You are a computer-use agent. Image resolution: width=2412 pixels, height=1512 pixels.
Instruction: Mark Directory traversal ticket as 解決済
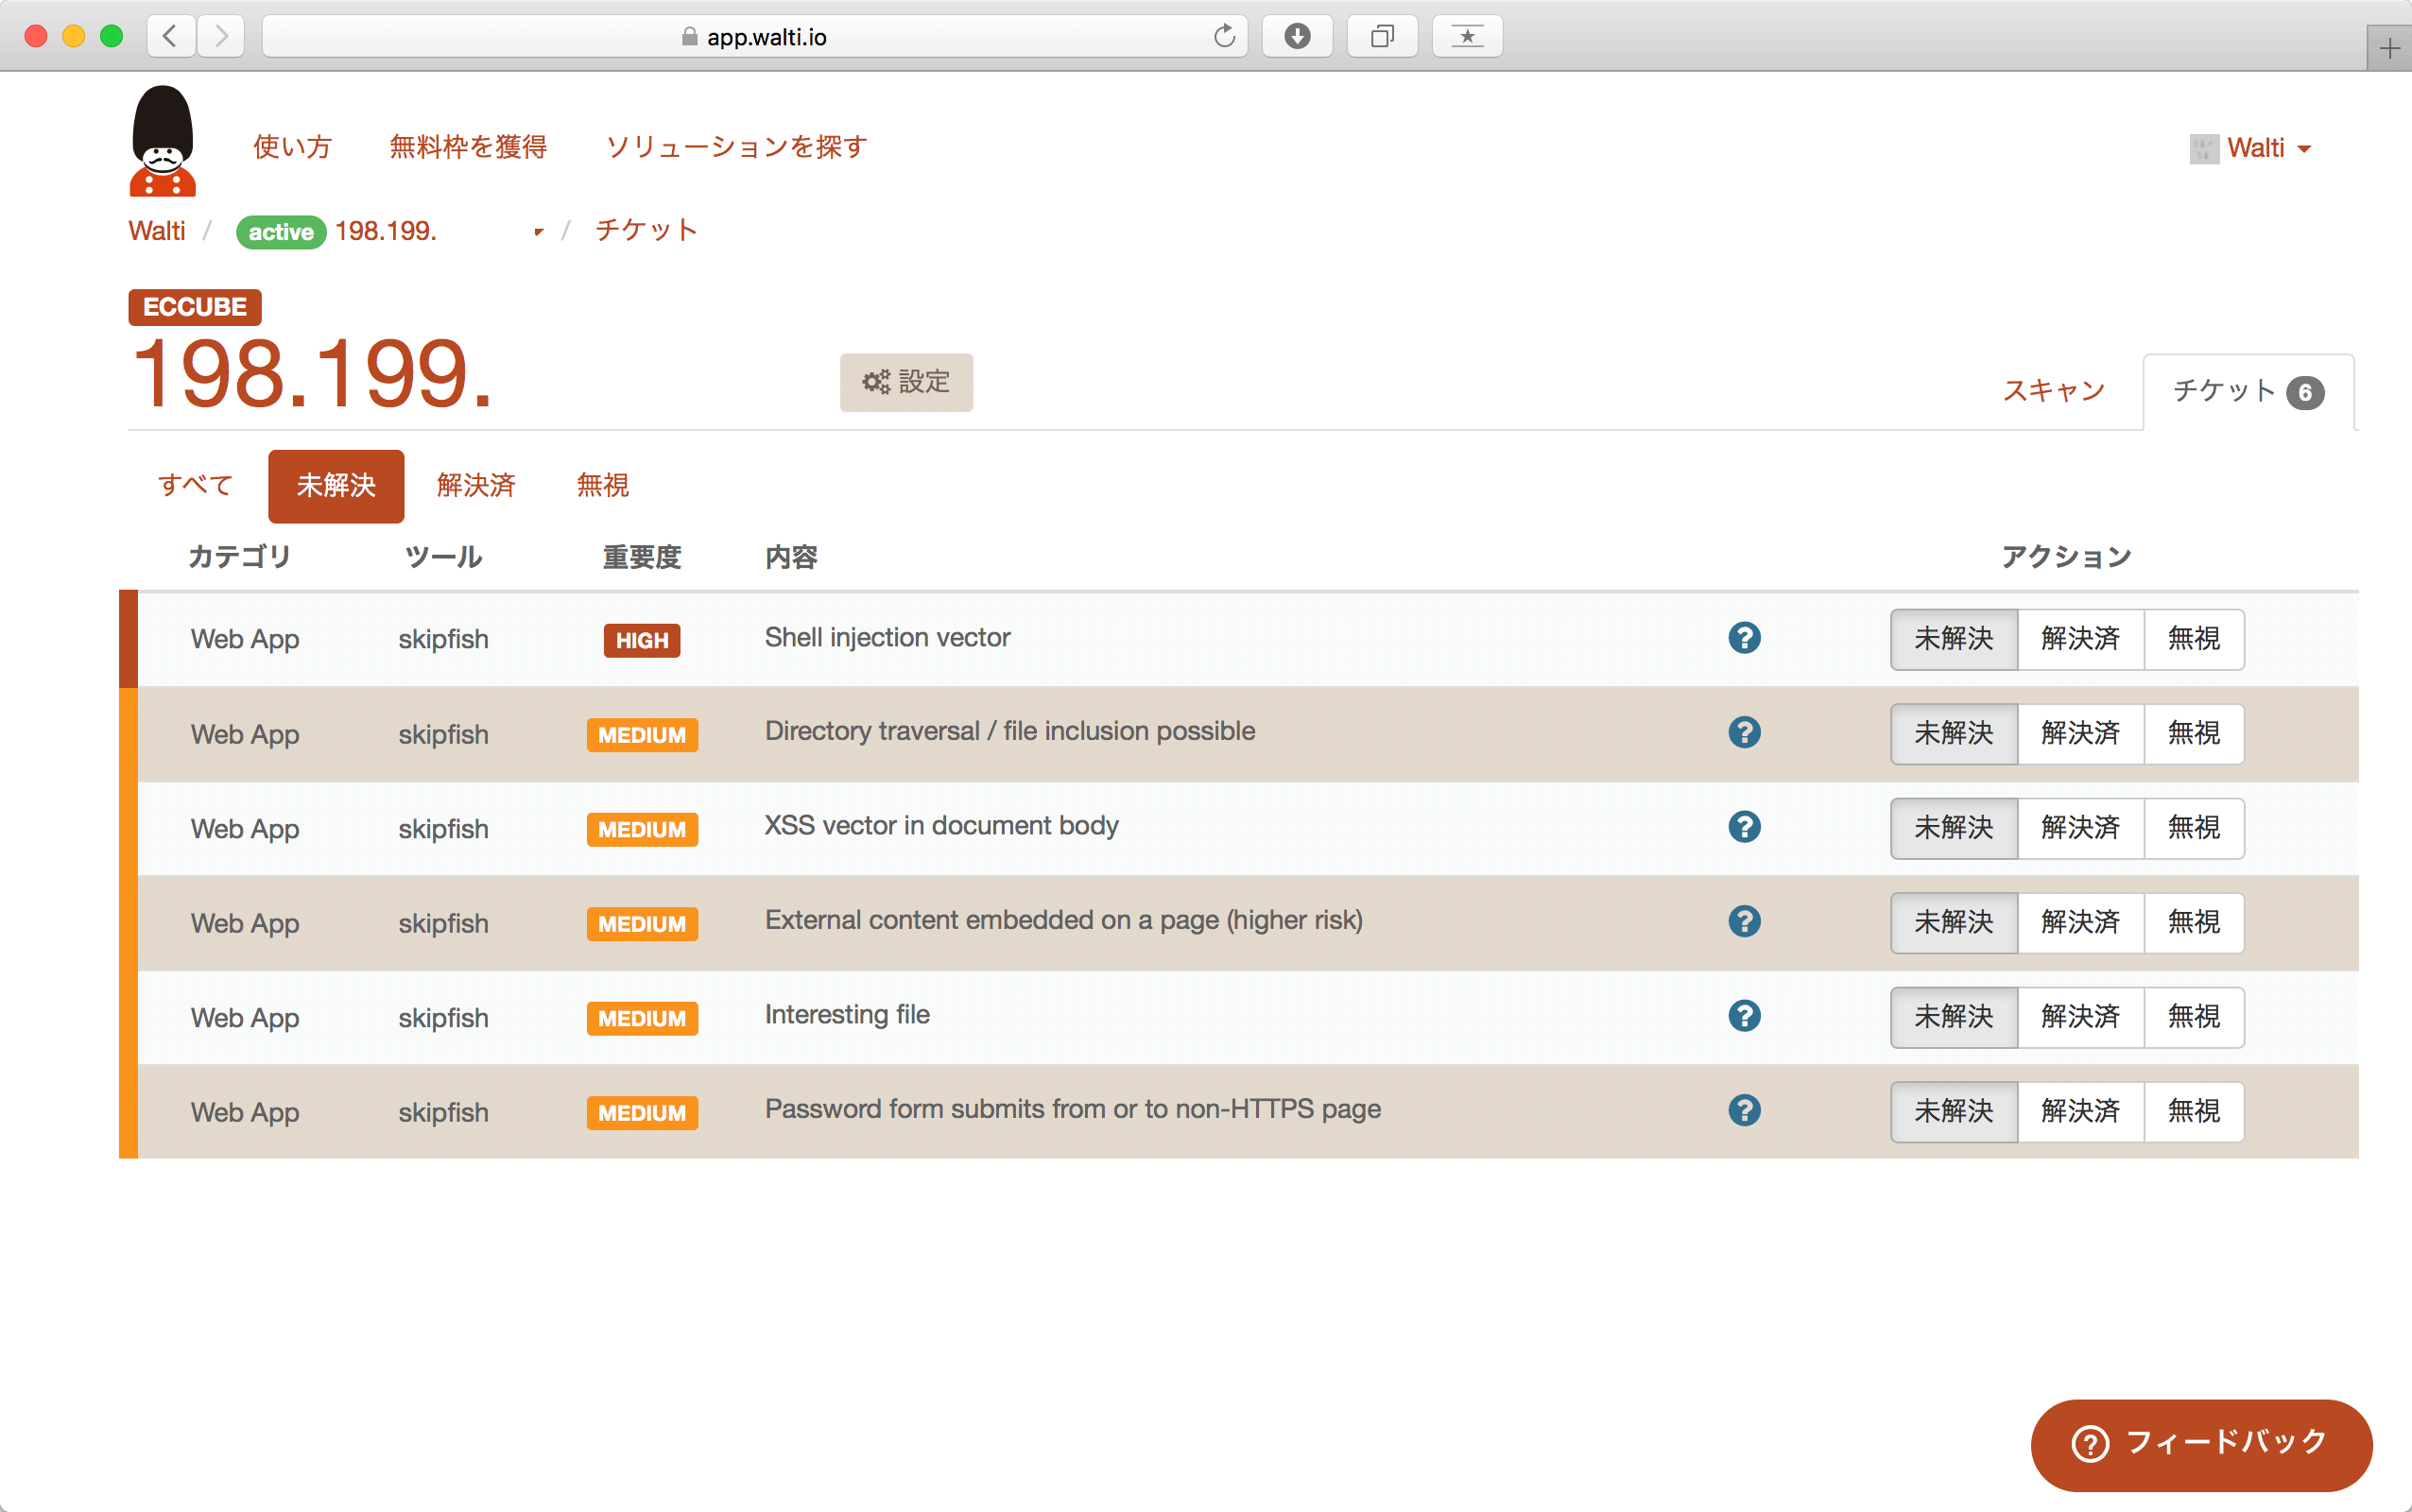click(x=2081, y=734)
